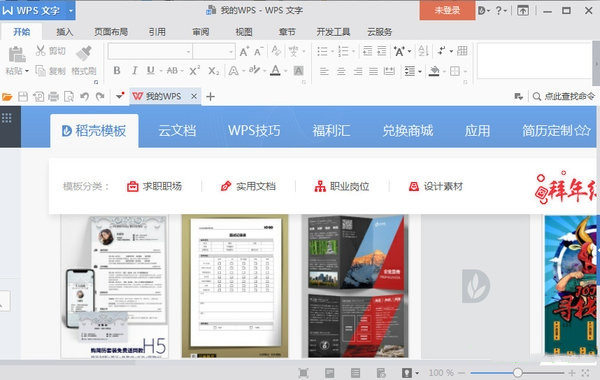This screenshot has height=380, width=600.
Task: Click the distributed alignment icon
Action: [389, 71]
